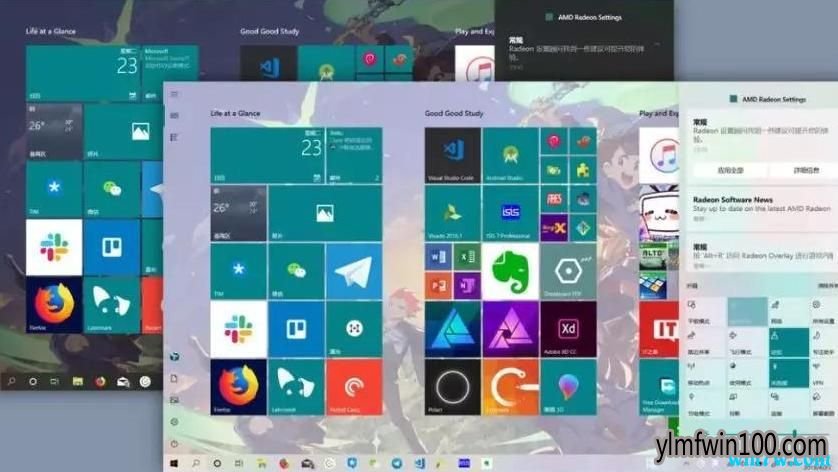The image size is (838, 472).
Task: Open WeChat tile in front Start menu
Action: point(296,272)
